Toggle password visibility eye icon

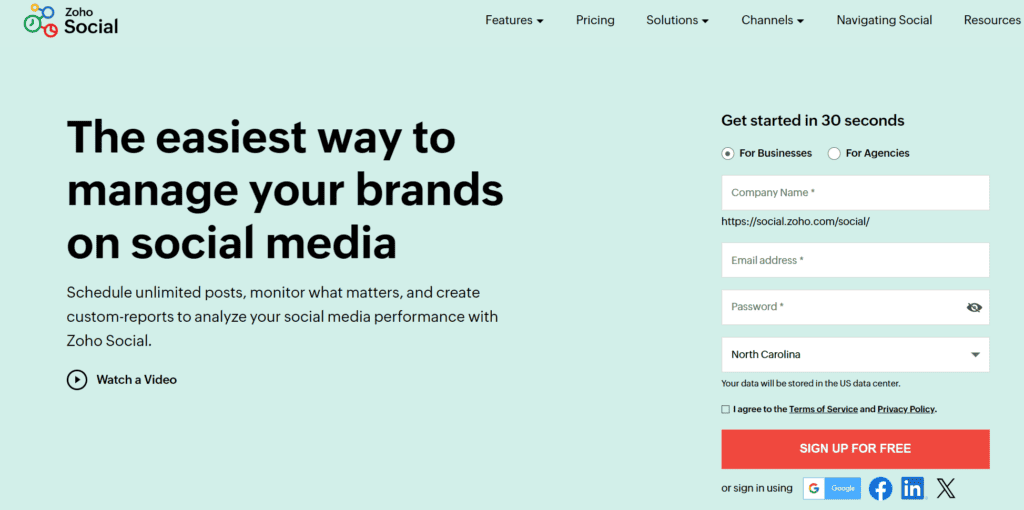tap(974, 308)
